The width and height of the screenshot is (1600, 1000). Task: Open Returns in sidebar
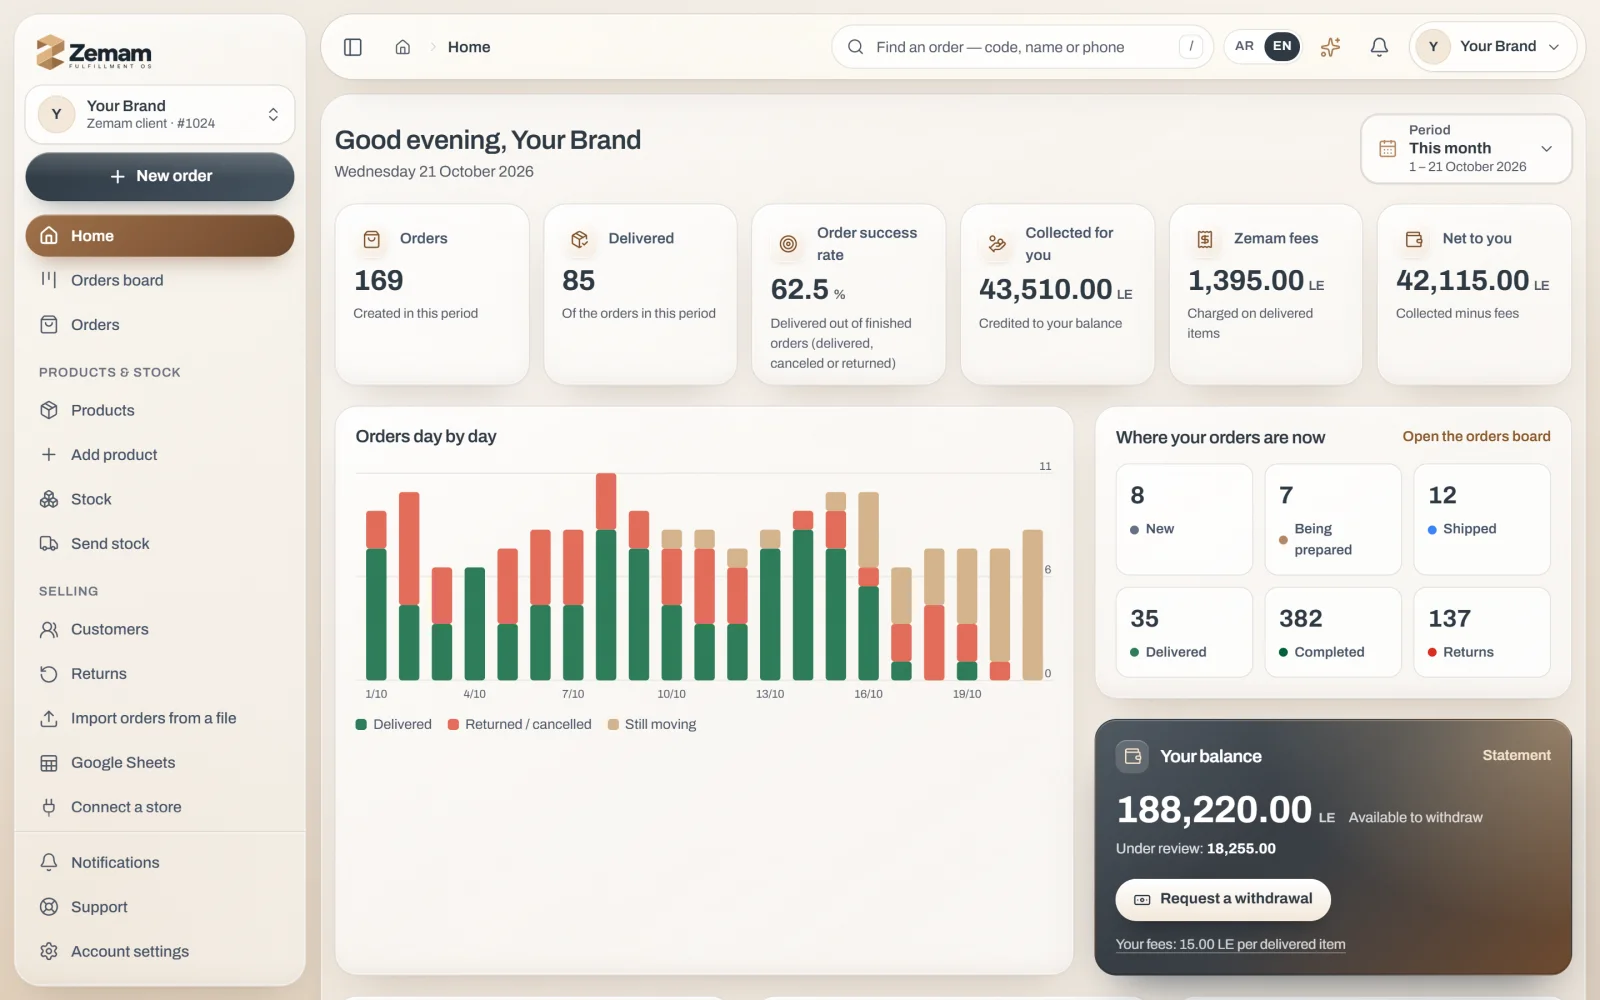pyautogui.click(x=160, y=674)
